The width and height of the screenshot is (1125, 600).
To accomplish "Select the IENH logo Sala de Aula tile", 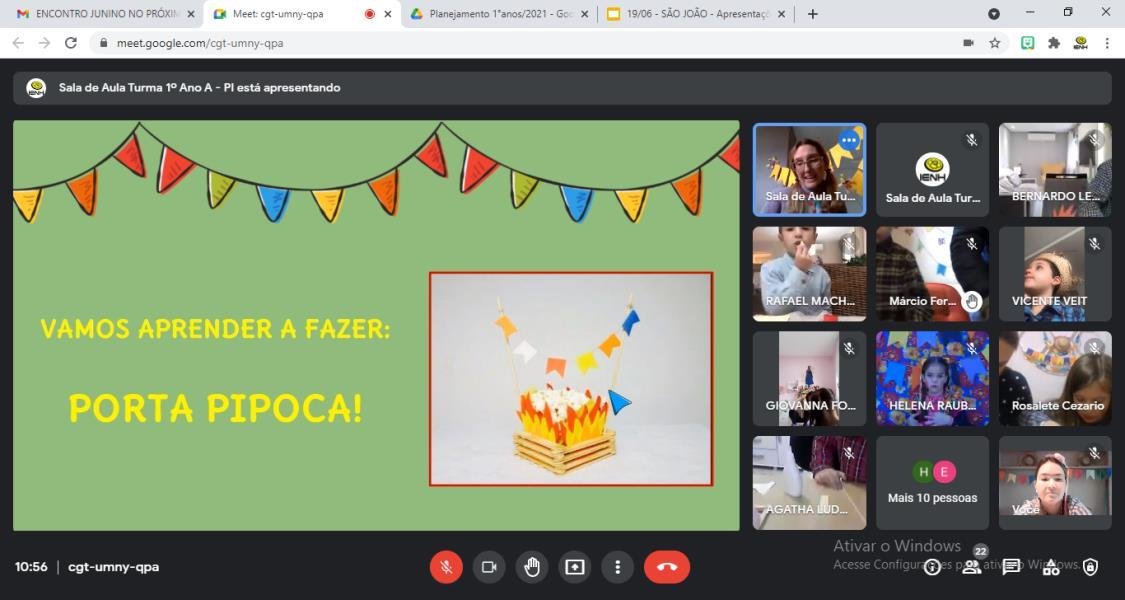I will 932,169.
